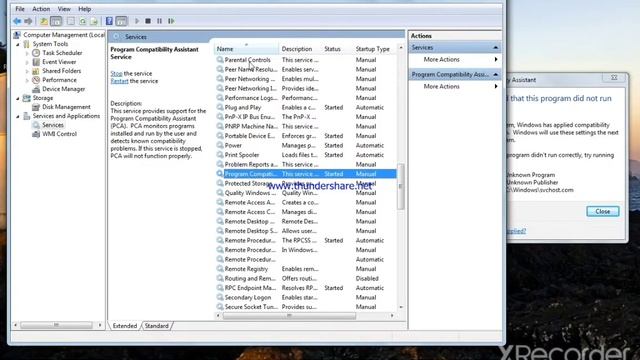Collapse the Services and Applications tree node

pyautogui.click(x=18, y=116)
